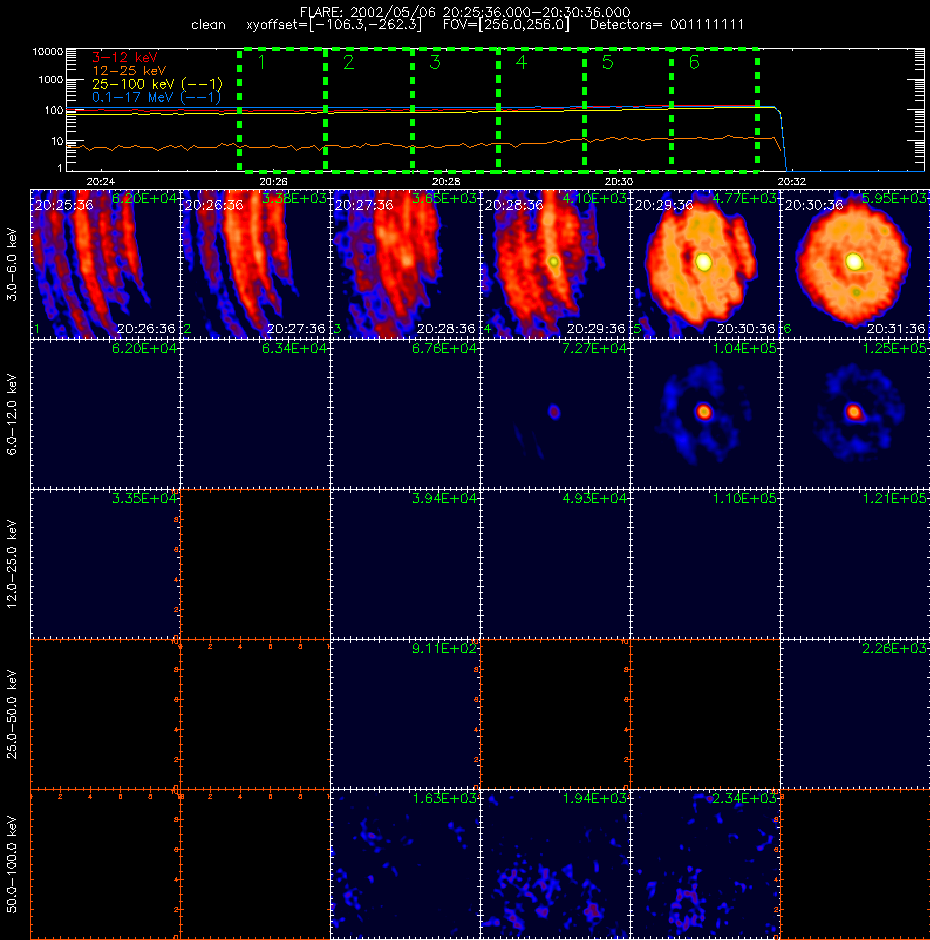Click the '3.0-6.0 keV' row label

(x=12, y=264)
